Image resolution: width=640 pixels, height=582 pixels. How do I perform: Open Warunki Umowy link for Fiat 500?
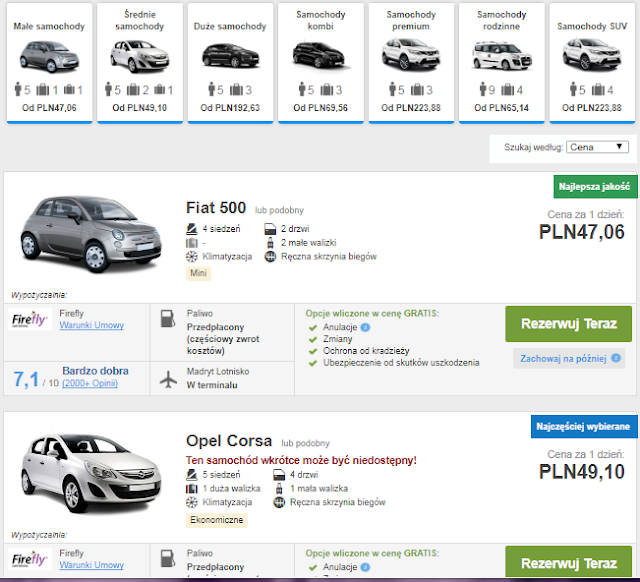pos(91,327)
